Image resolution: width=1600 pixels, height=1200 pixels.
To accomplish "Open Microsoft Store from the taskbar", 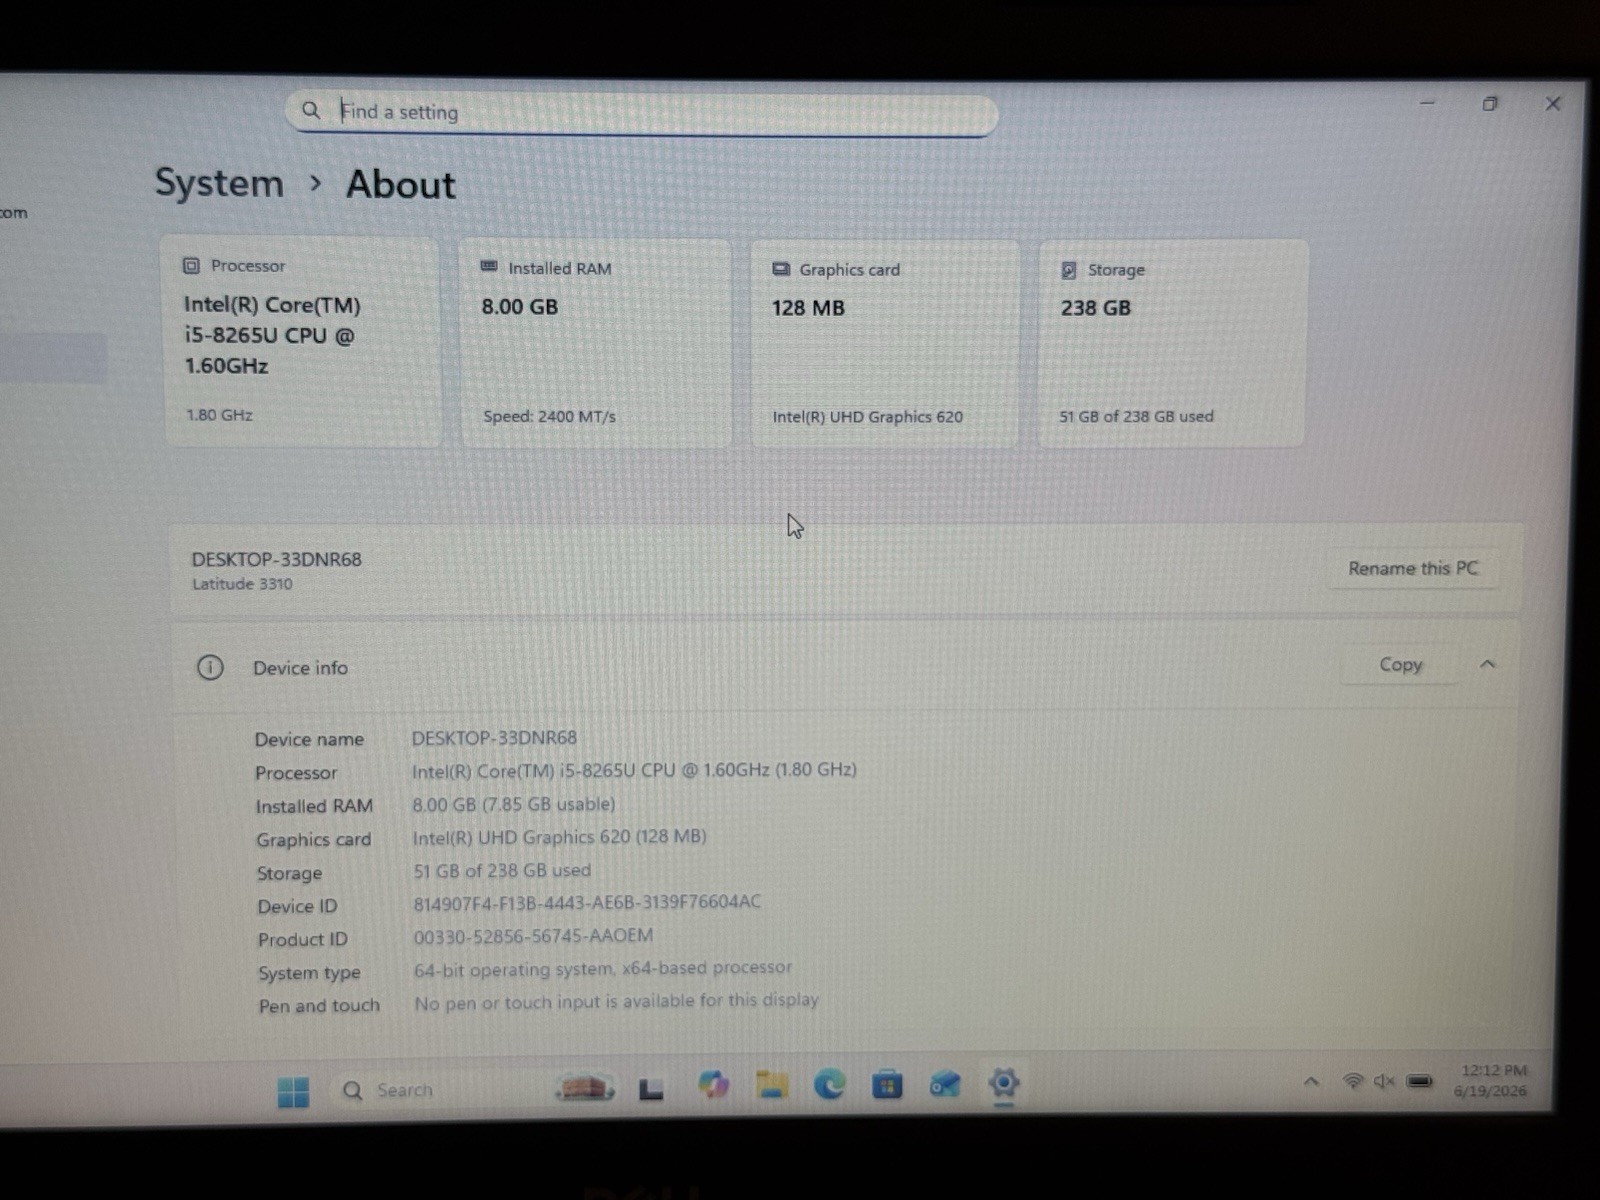I will (887, 1084).
